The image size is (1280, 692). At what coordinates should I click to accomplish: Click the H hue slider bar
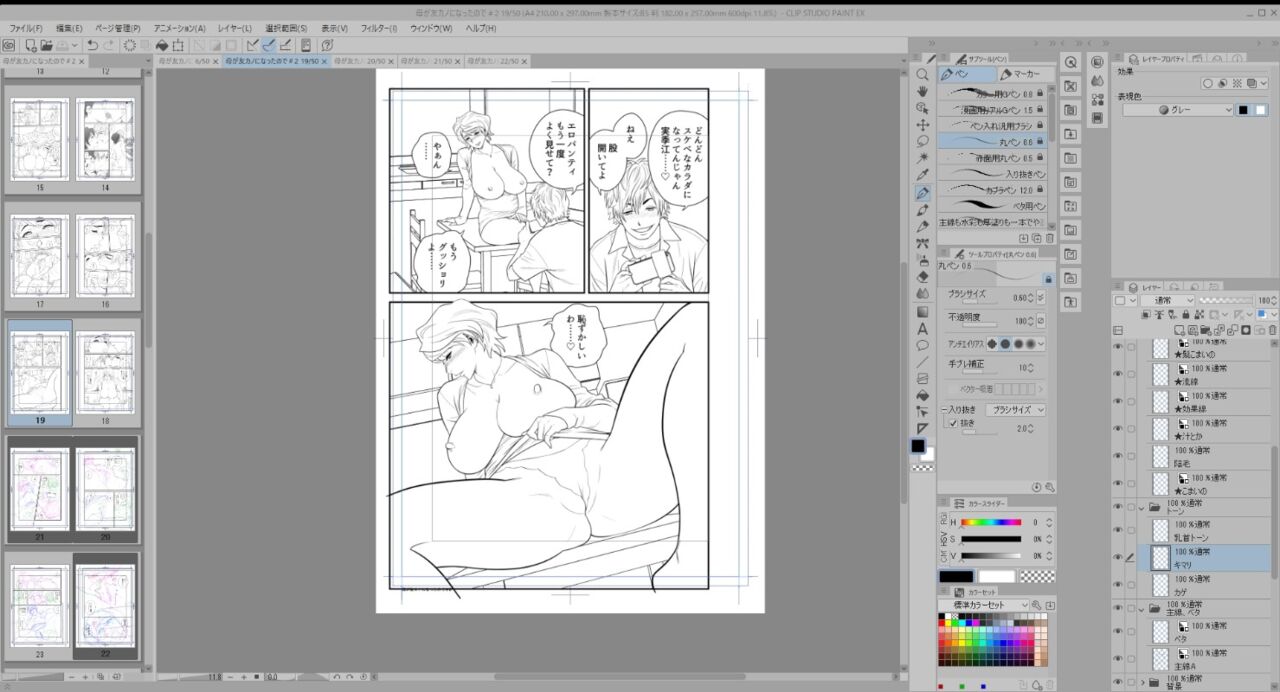pos(991,522)
